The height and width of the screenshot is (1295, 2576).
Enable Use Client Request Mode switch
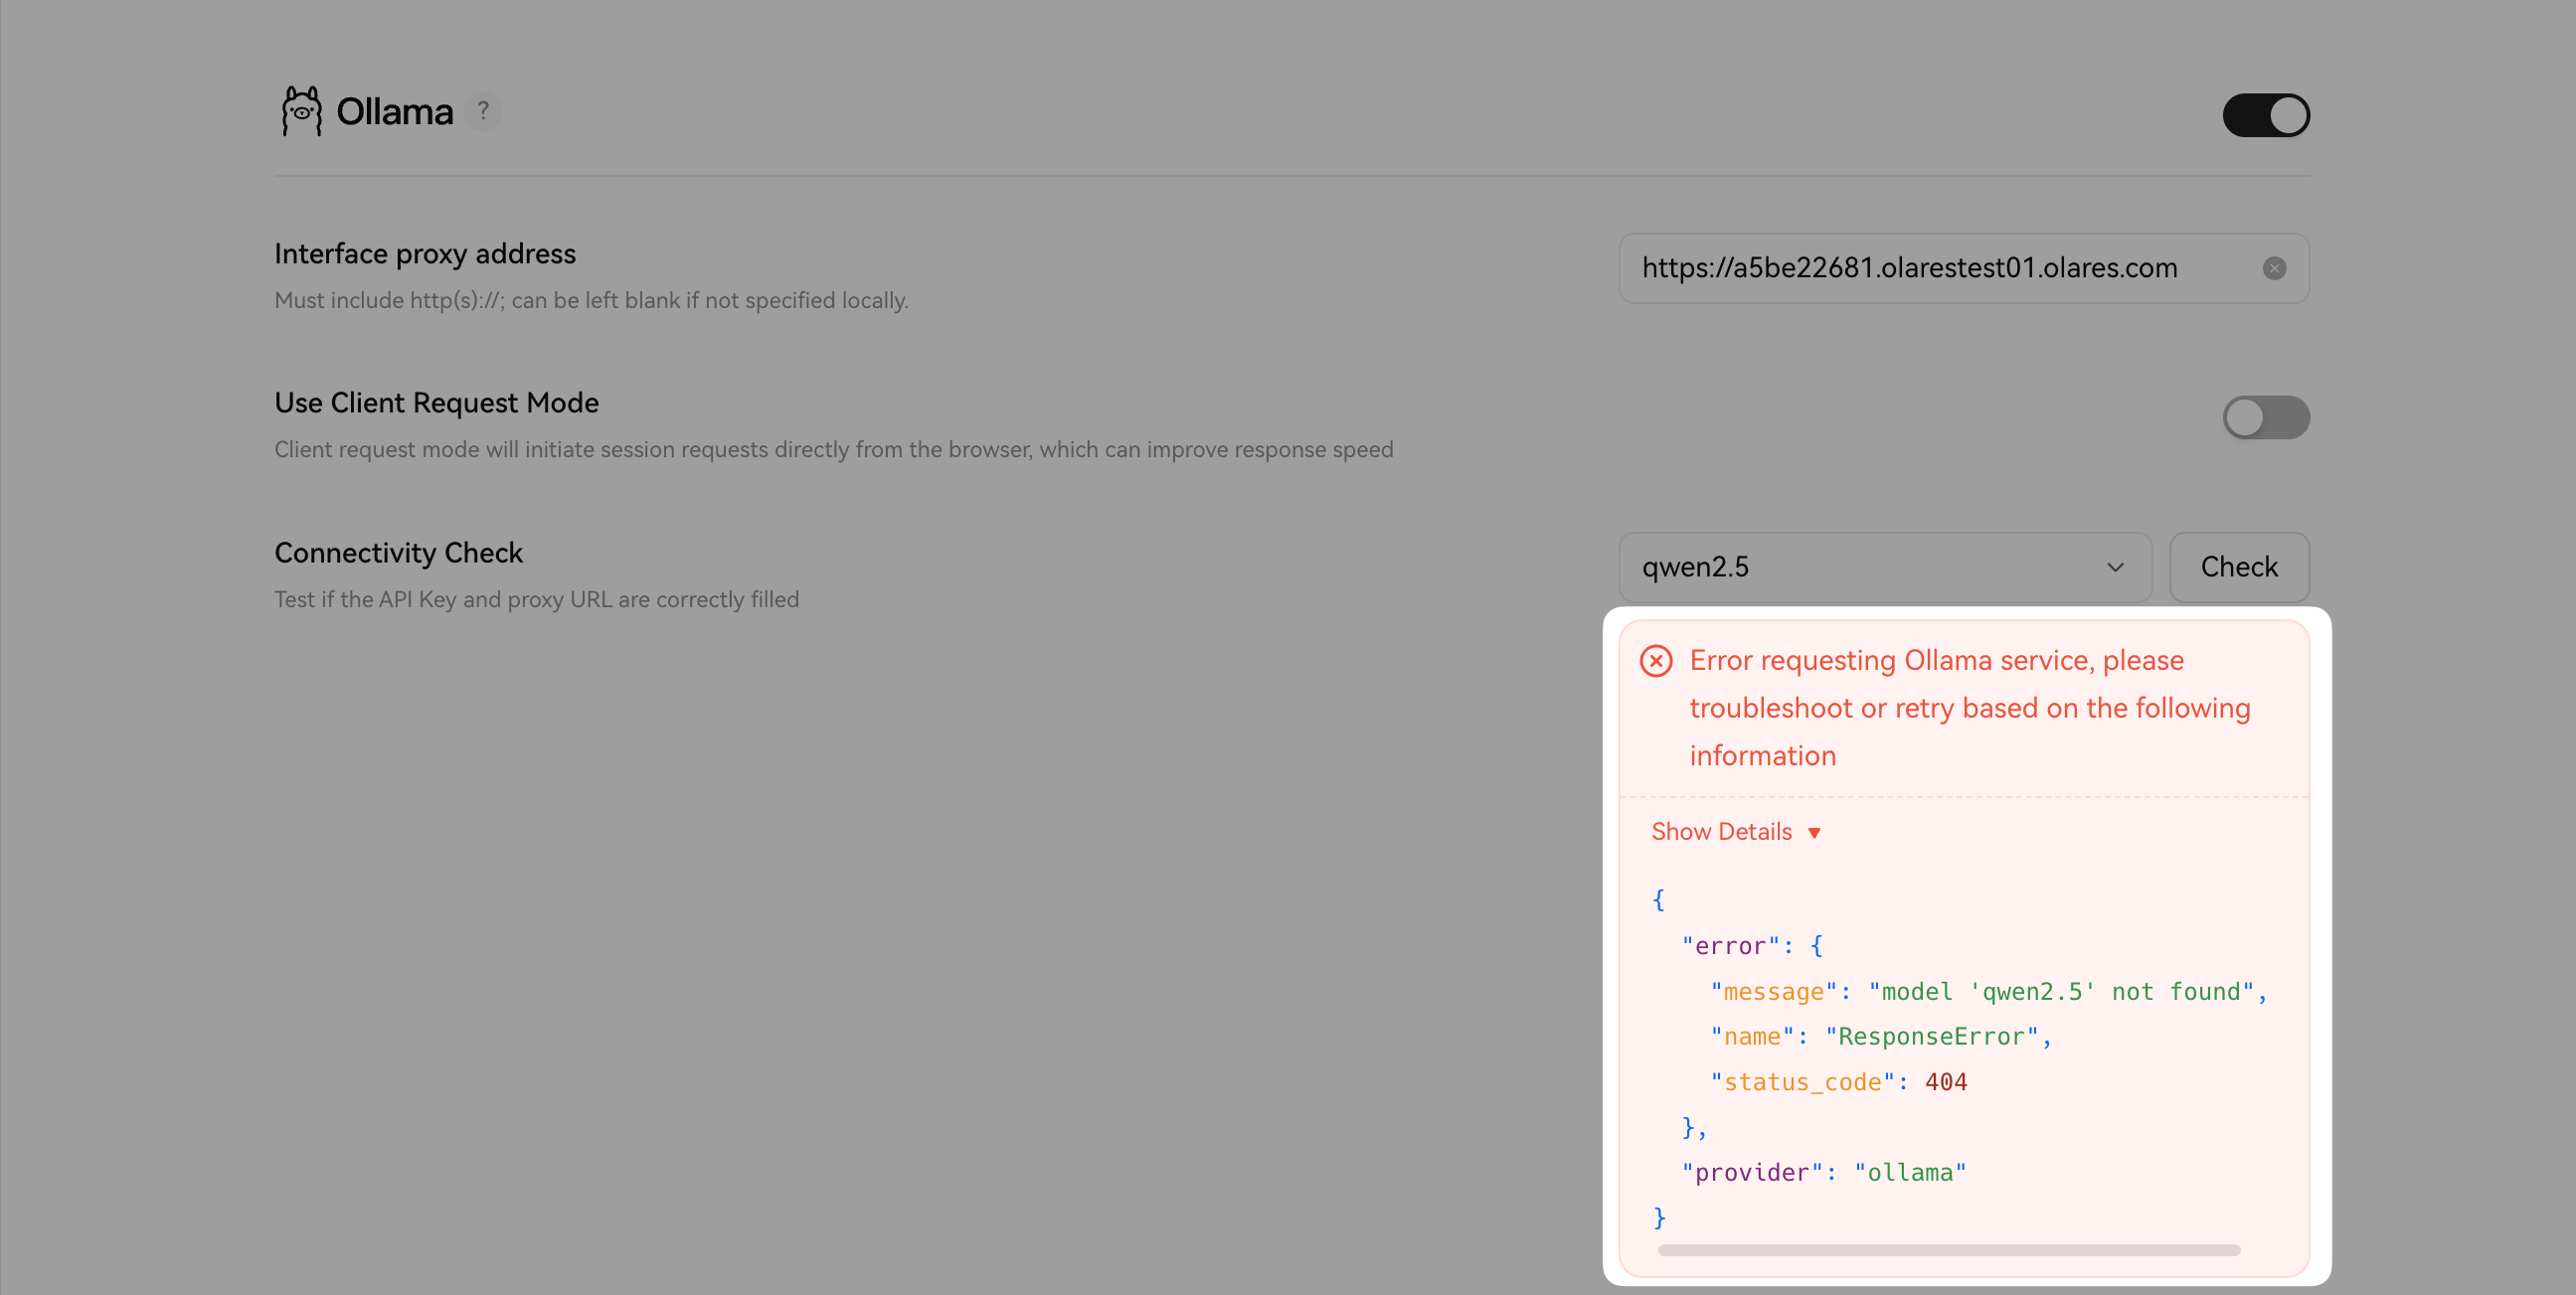[x=2265, y=417]
